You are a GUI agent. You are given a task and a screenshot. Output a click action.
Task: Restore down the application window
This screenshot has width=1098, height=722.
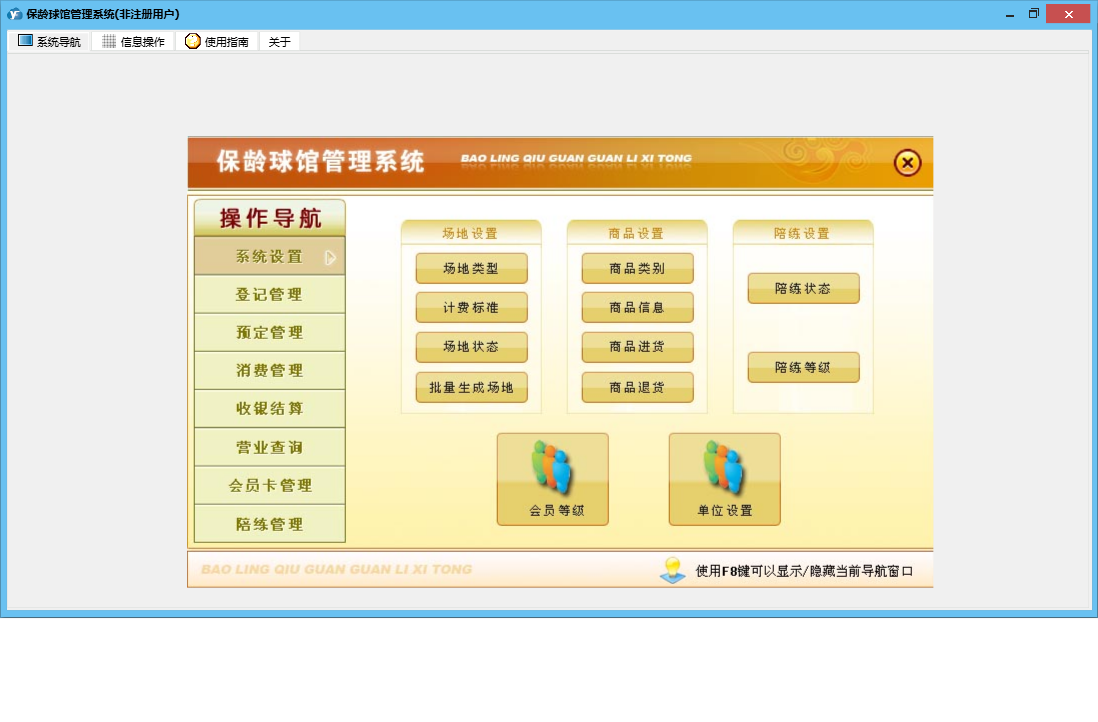[1034, 14]
